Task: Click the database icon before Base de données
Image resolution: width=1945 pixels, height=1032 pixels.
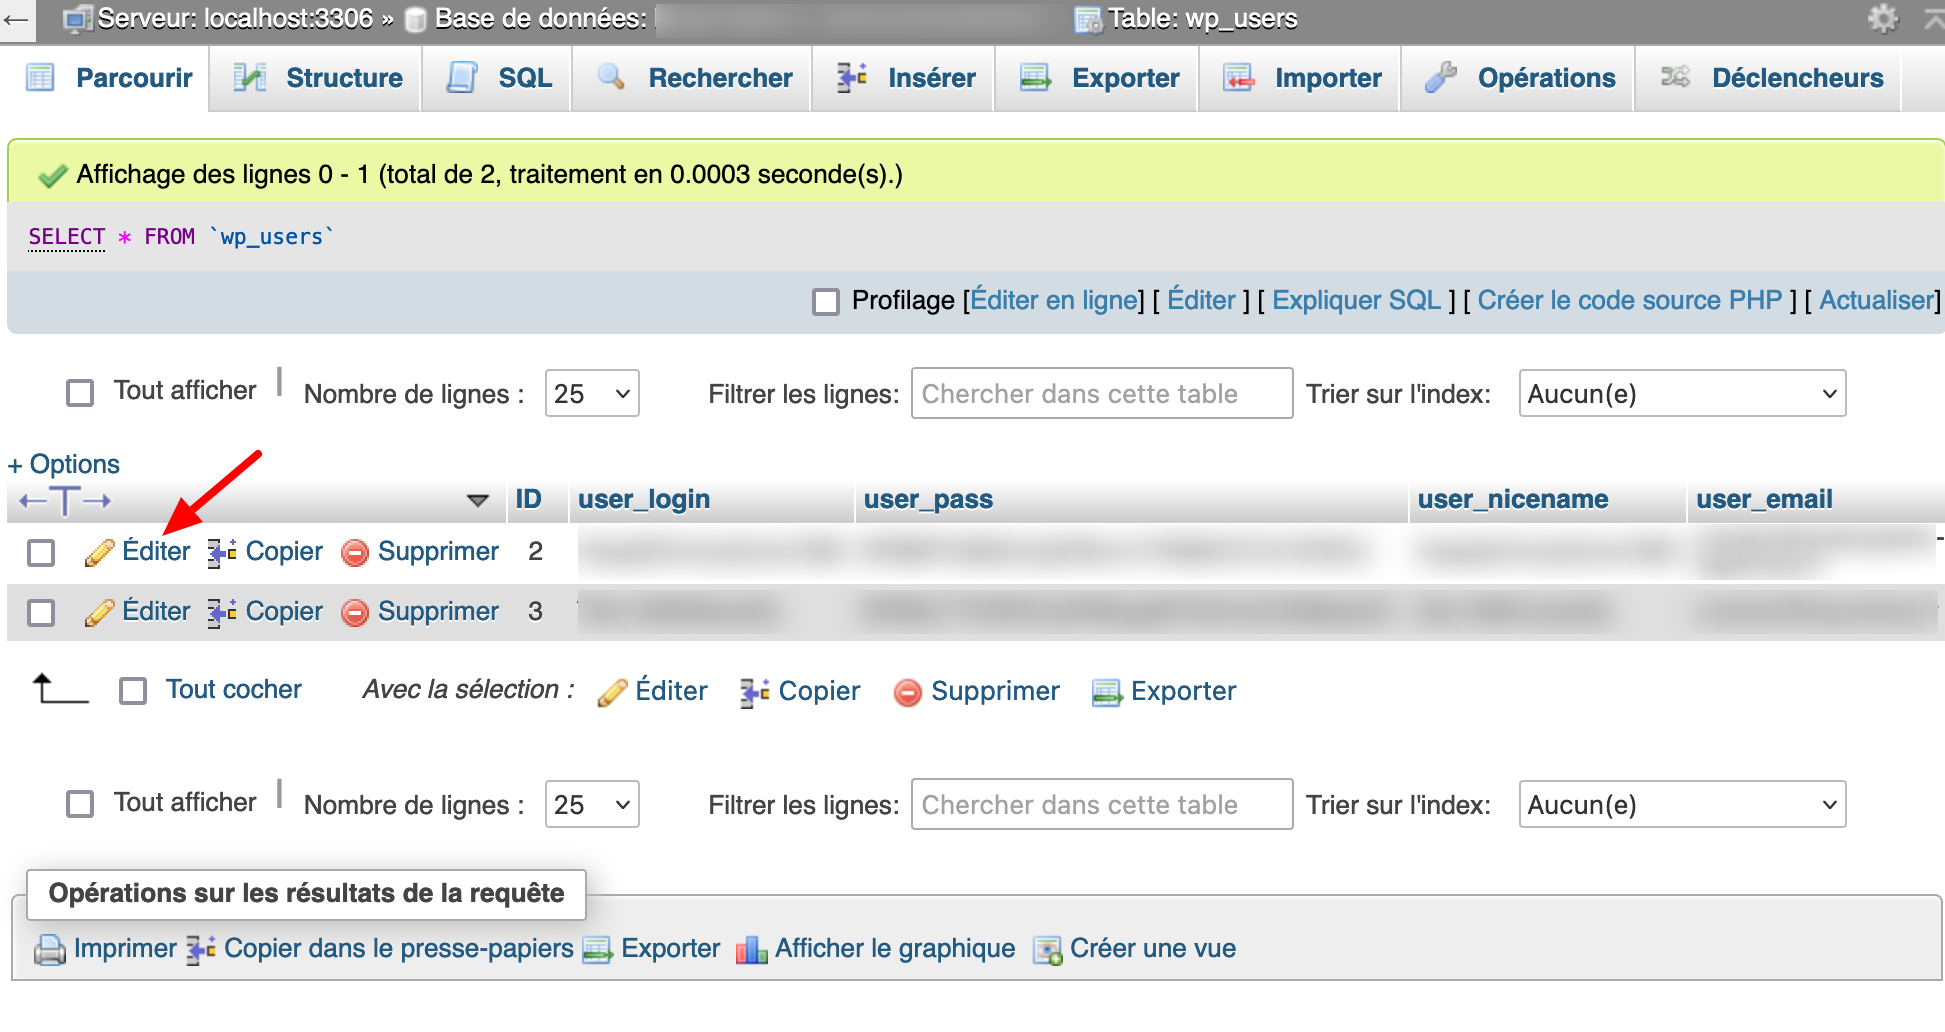Action: pos(416,19)
